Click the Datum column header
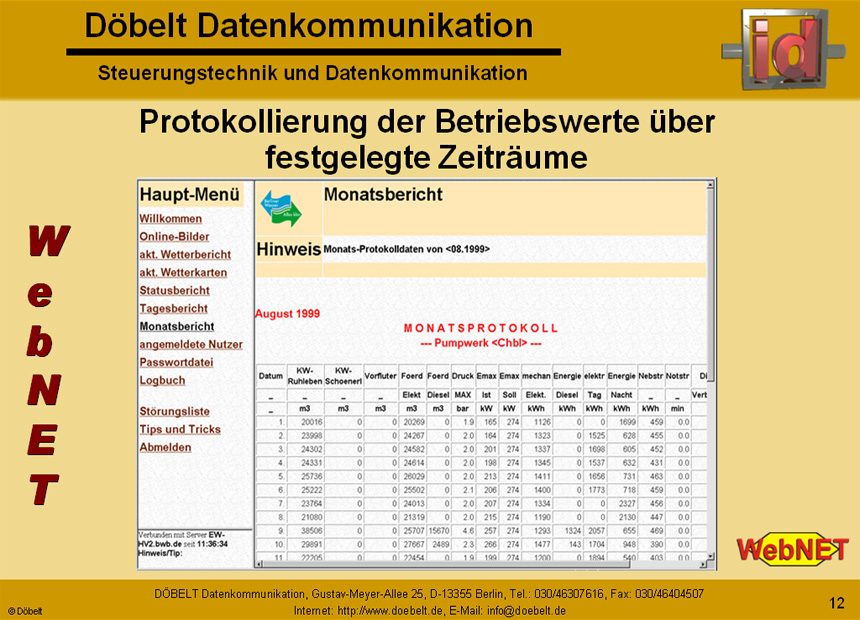Screen dimensions: 860x620 [270, 376]
